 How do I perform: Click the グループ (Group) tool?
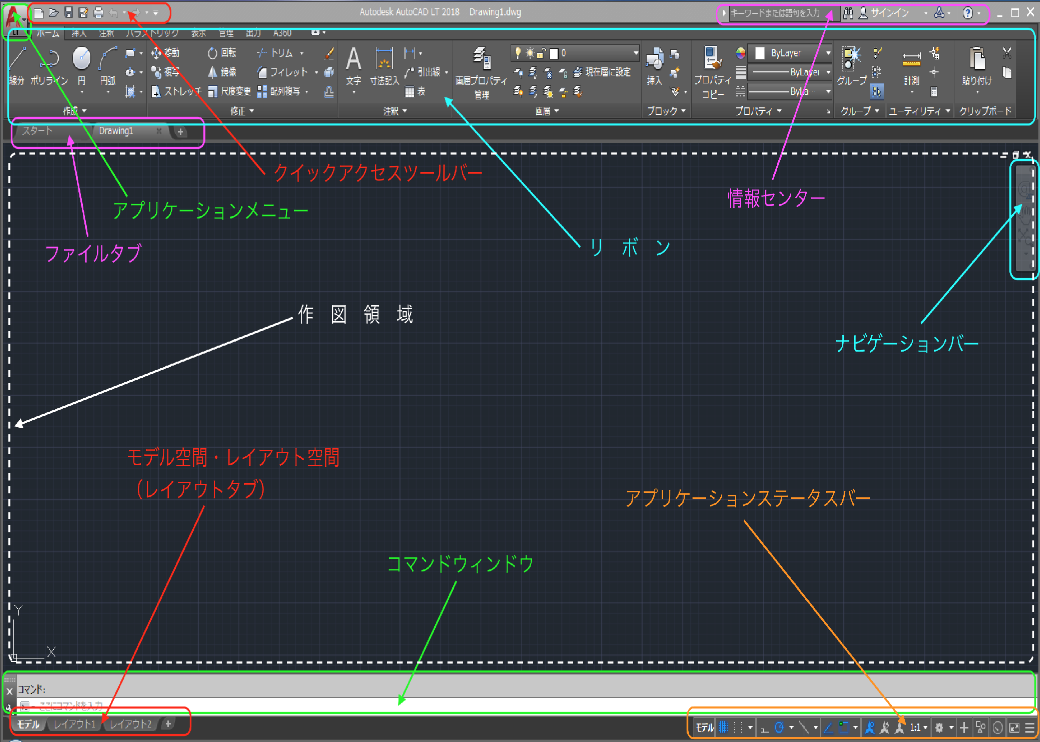point(852,66)
